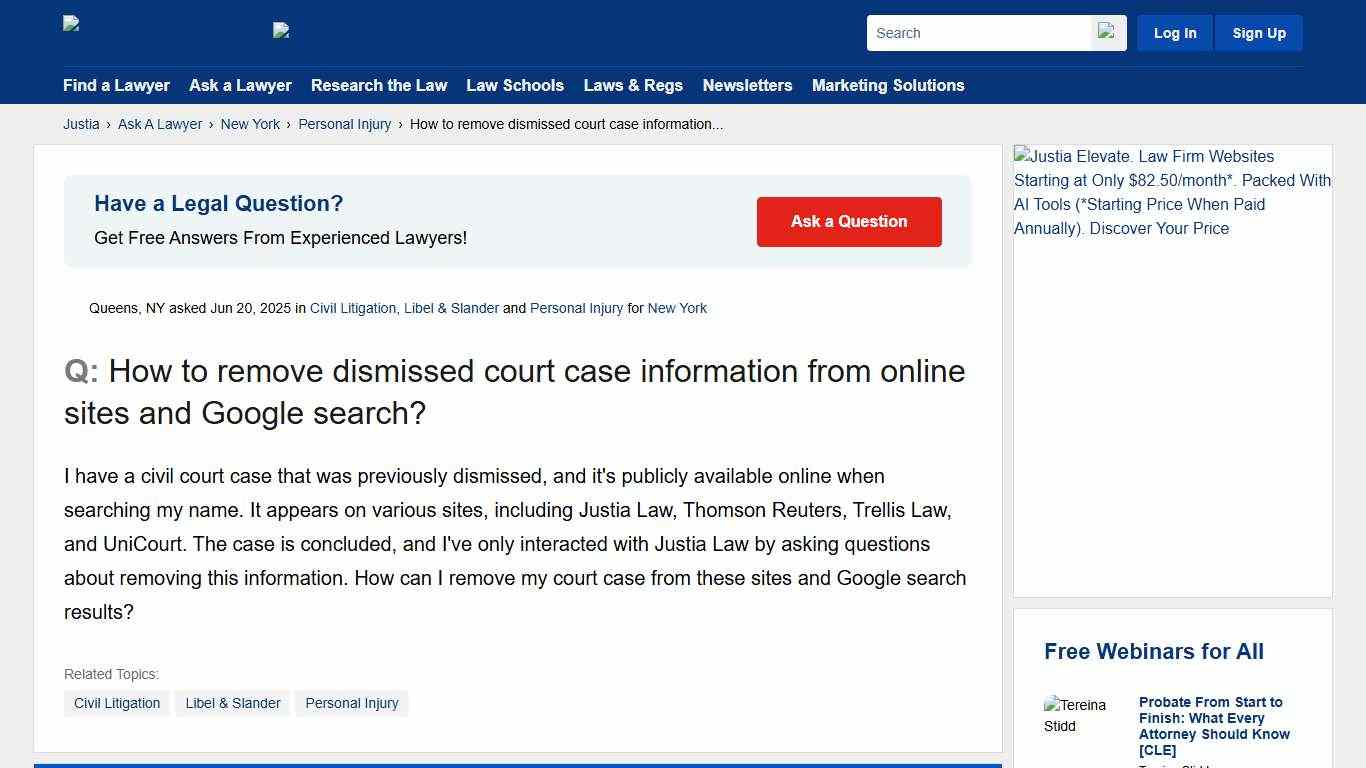Follow the Libel & Slander link
This screenshot has width=1366, height=768.
pyautogui.click(x=451, y=308)
